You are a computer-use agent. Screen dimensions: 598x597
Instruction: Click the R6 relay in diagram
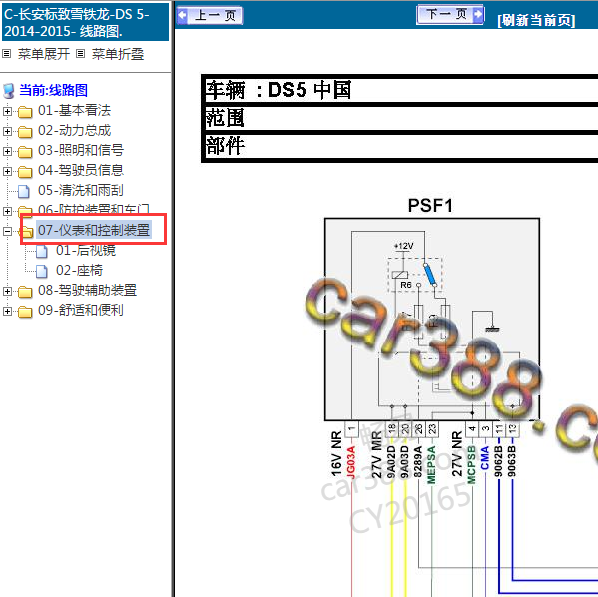click(x=405, y=285)
